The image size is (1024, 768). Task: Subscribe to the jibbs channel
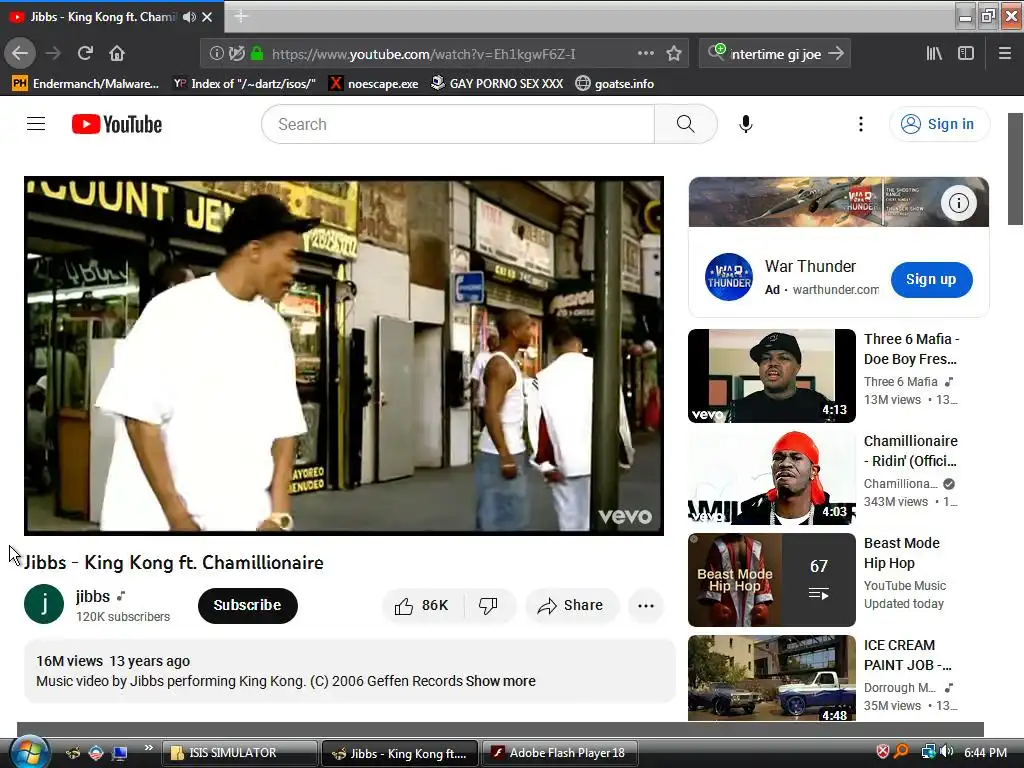tap(248, 605)
